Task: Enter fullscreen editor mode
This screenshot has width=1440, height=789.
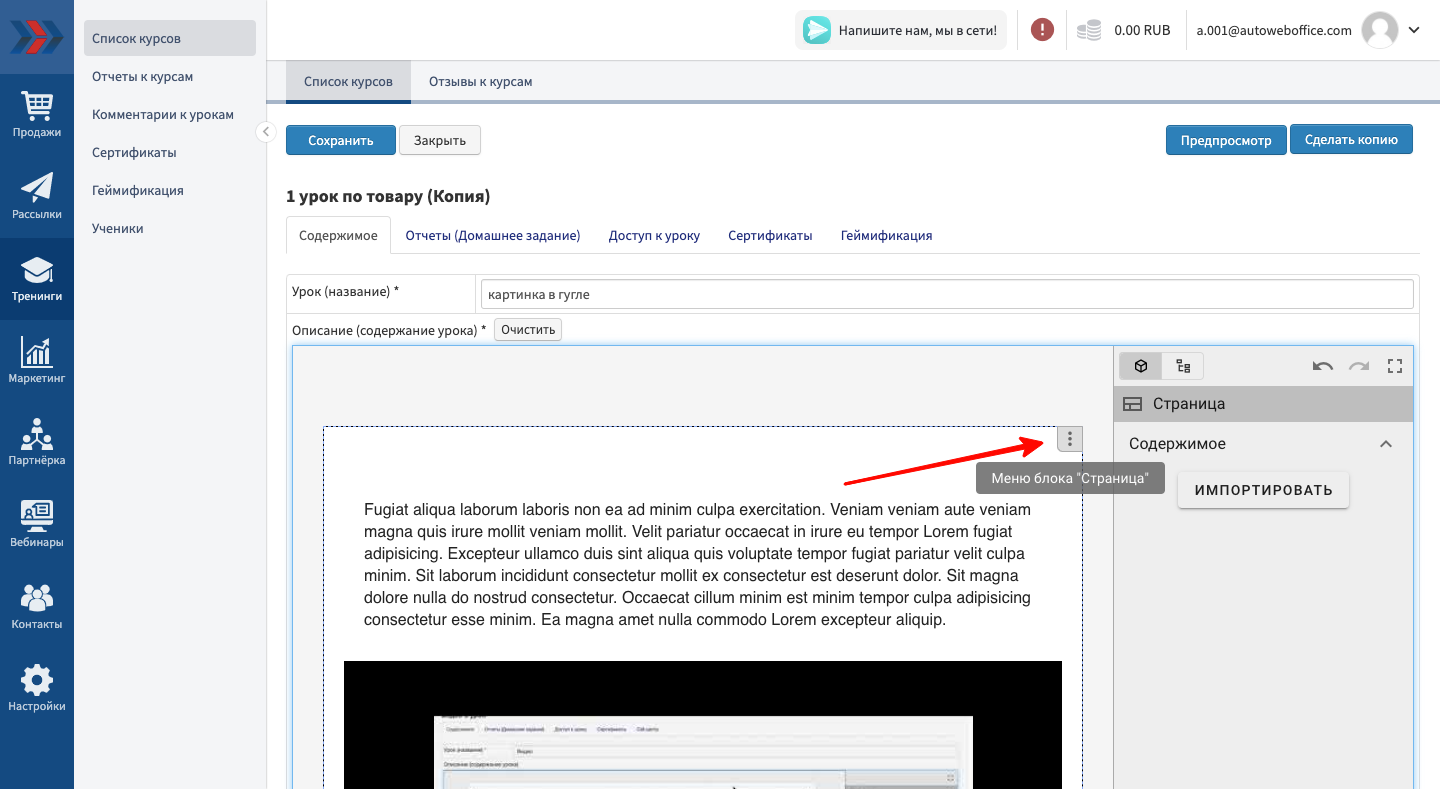Action: click(x=1395, y=366)
